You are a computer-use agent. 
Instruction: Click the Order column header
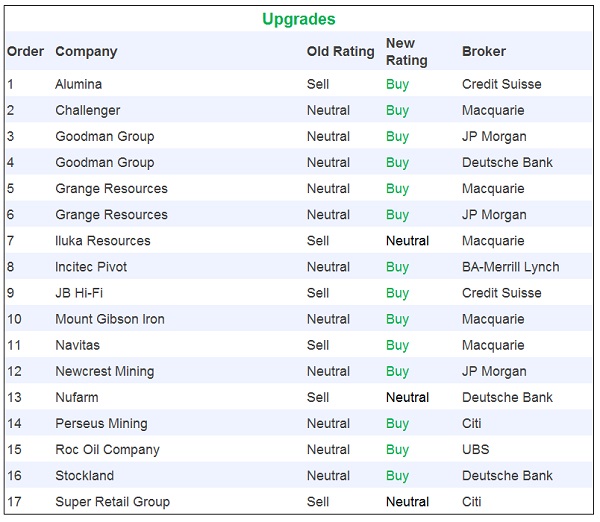25,51
